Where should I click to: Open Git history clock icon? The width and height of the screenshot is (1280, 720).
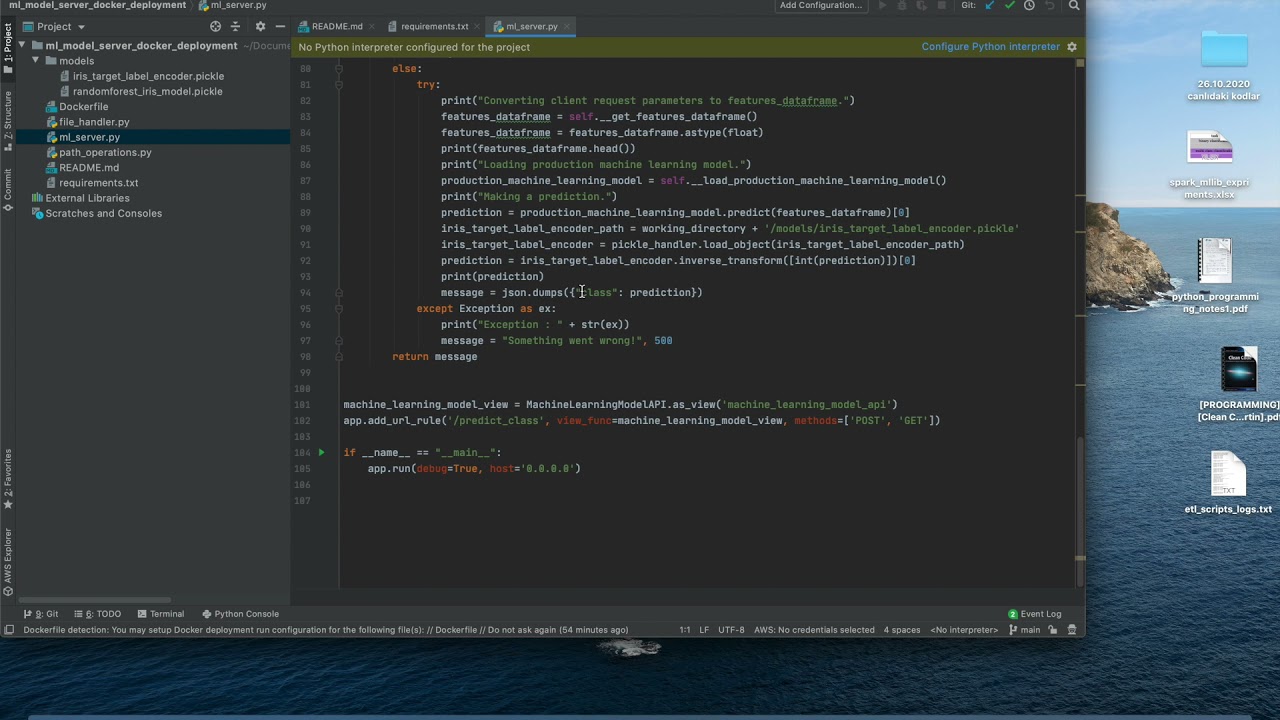tap(1029, 5)
